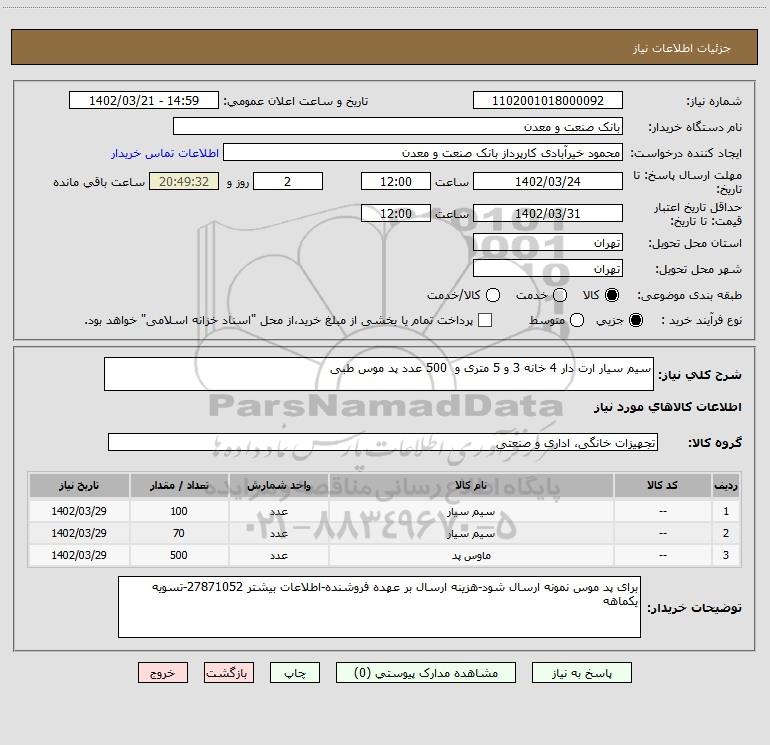Click buyer organization field بانک صنعت و معدن
The width and height of the screenshot is (770, 745).
pyautogui.click(x=398, y=127)
